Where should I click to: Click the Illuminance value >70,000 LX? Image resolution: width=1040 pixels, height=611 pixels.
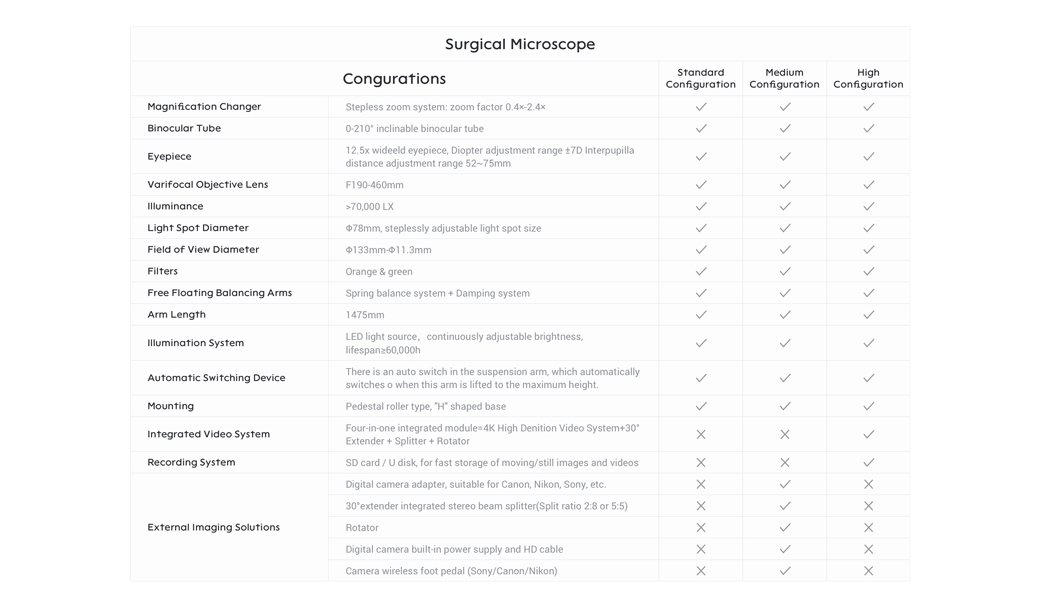369,206
